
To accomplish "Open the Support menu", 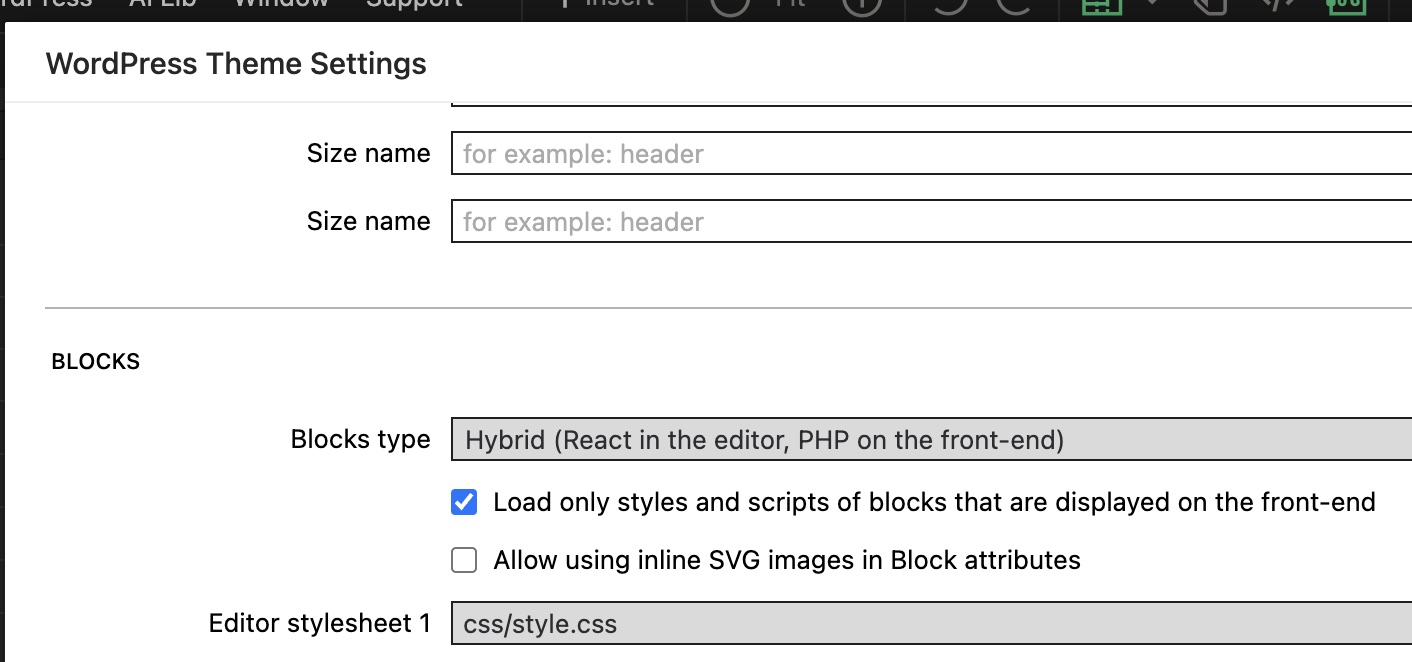I will coord(414,5).
